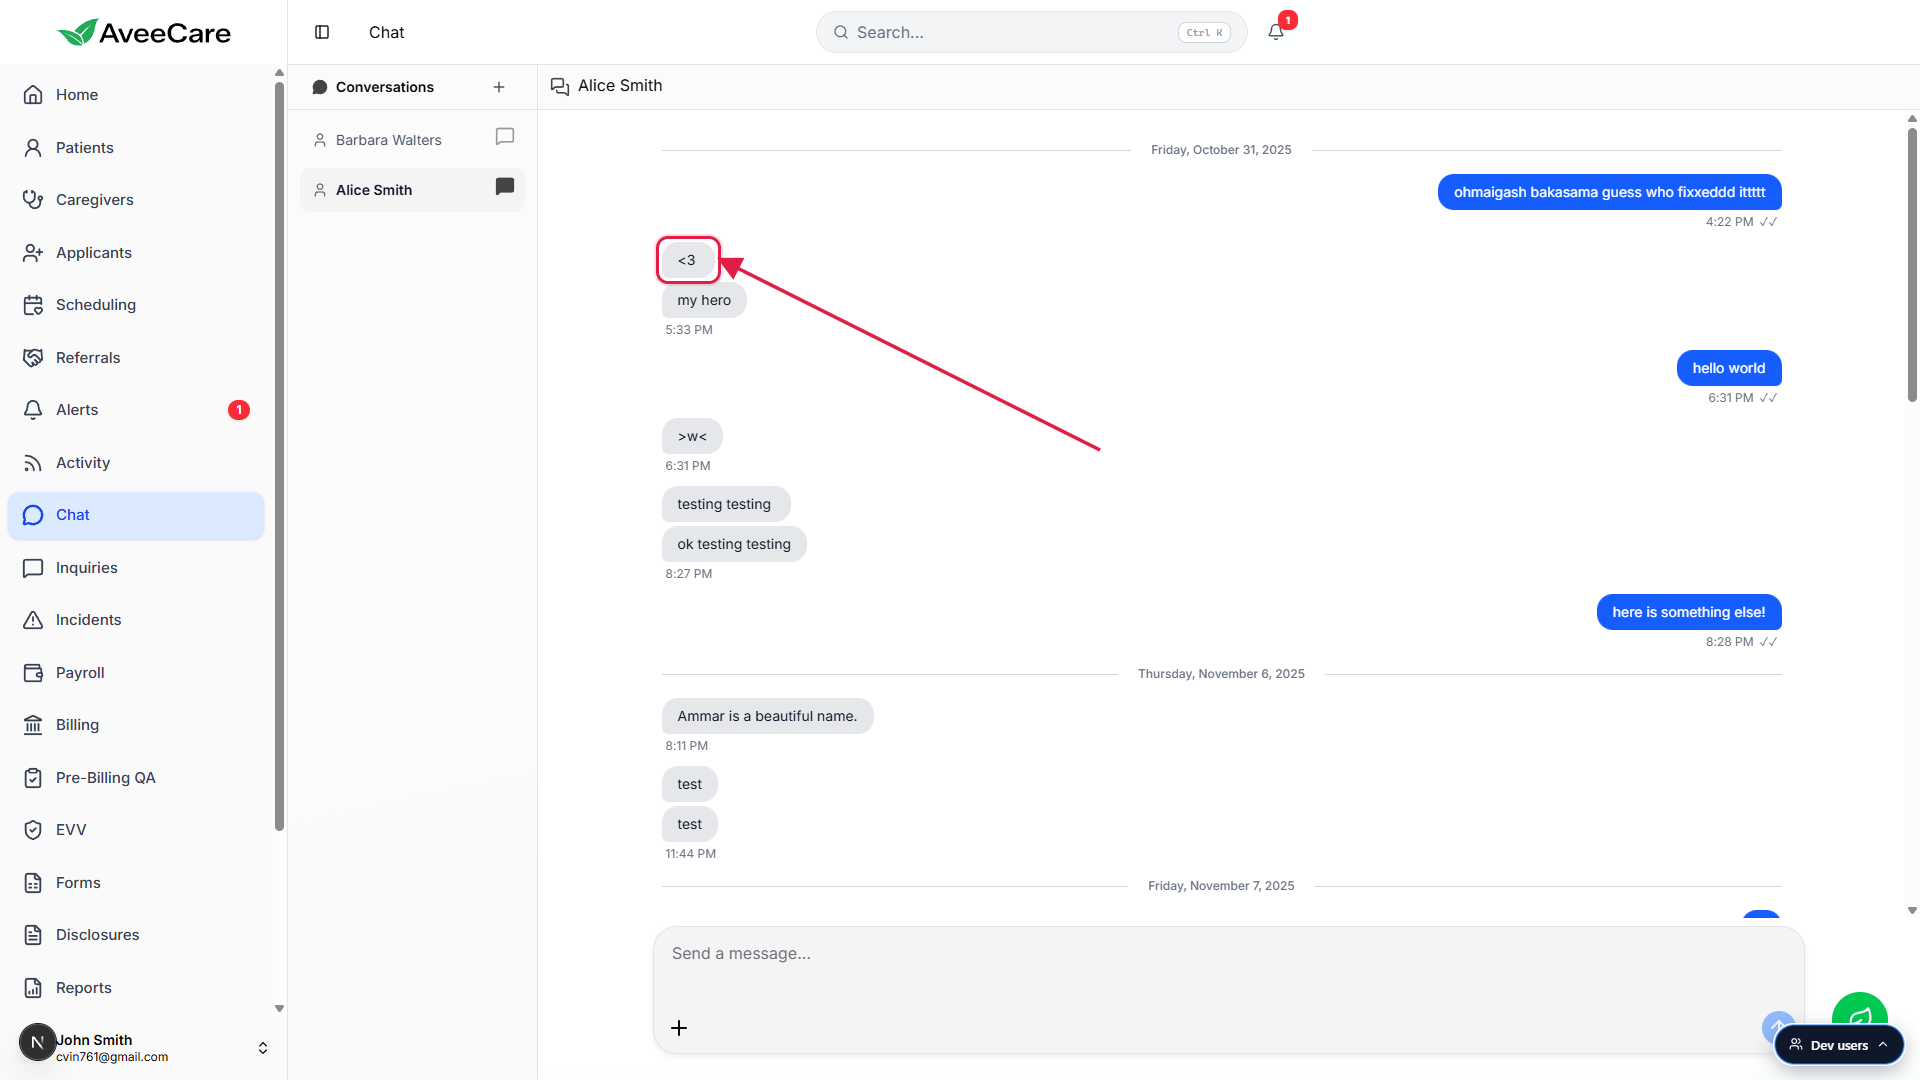The width and height of the screenshot is (1920, 1080).
Task: Click the John Smith avatar
Action: (x=37, y=1042)
